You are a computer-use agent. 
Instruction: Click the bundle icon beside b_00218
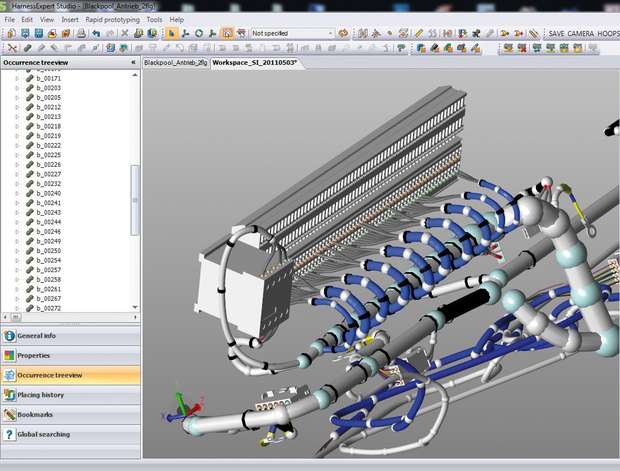[x=30, y=127]
